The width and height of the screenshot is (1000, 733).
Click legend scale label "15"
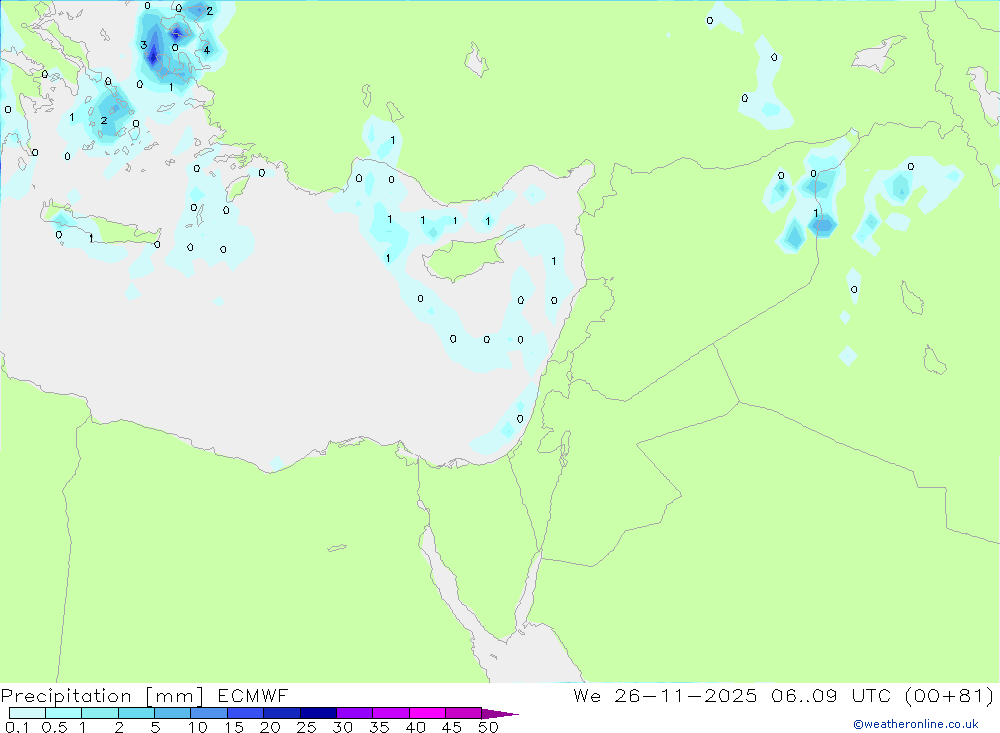tap(234, 727)
